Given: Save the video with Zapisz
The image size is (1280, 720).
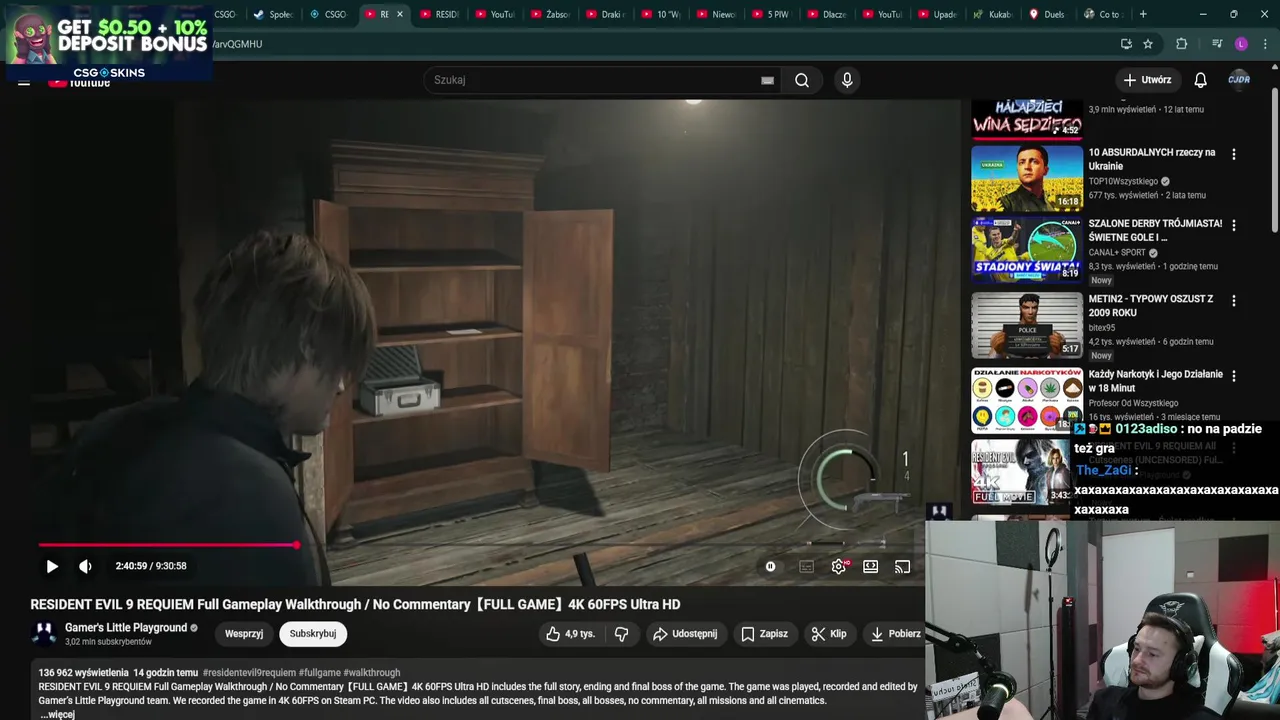Looking at the screenshot, I should tap(764, 633).
